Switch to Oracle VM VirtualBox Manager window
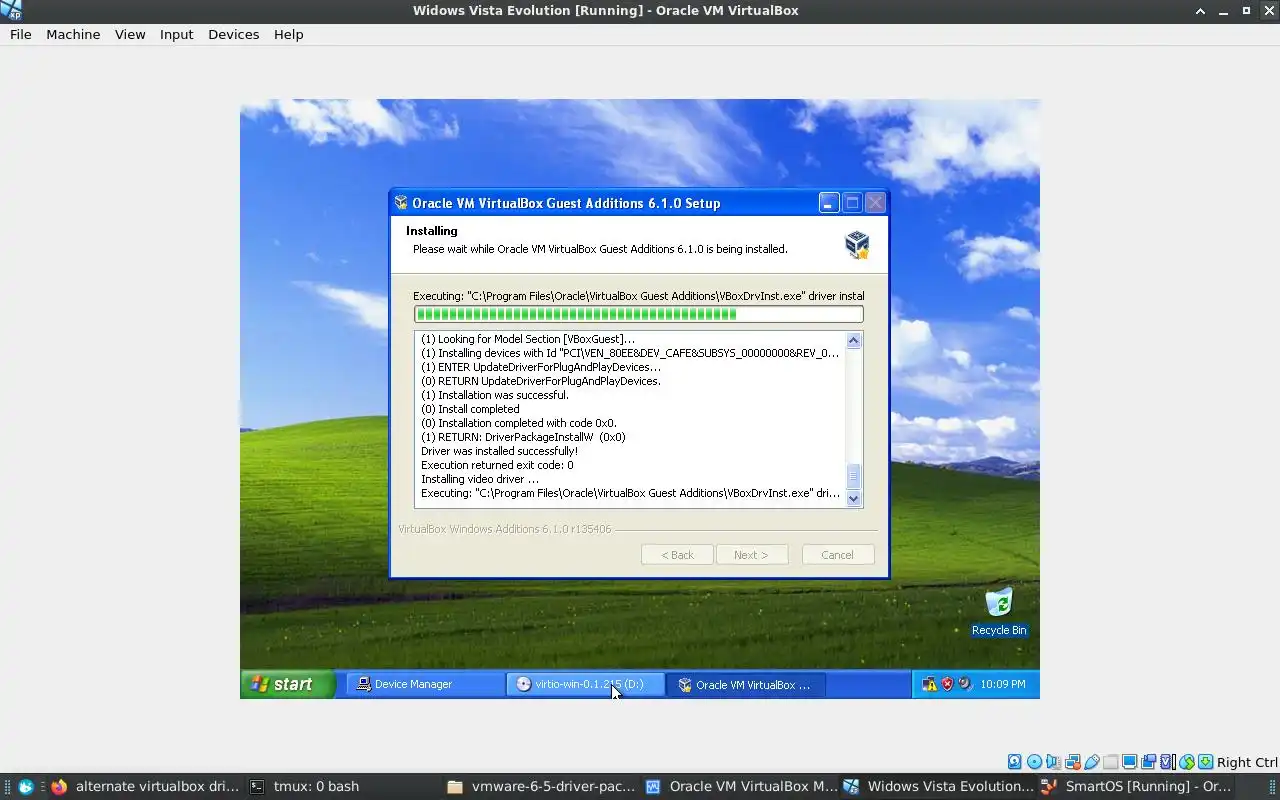 point(742,786)
